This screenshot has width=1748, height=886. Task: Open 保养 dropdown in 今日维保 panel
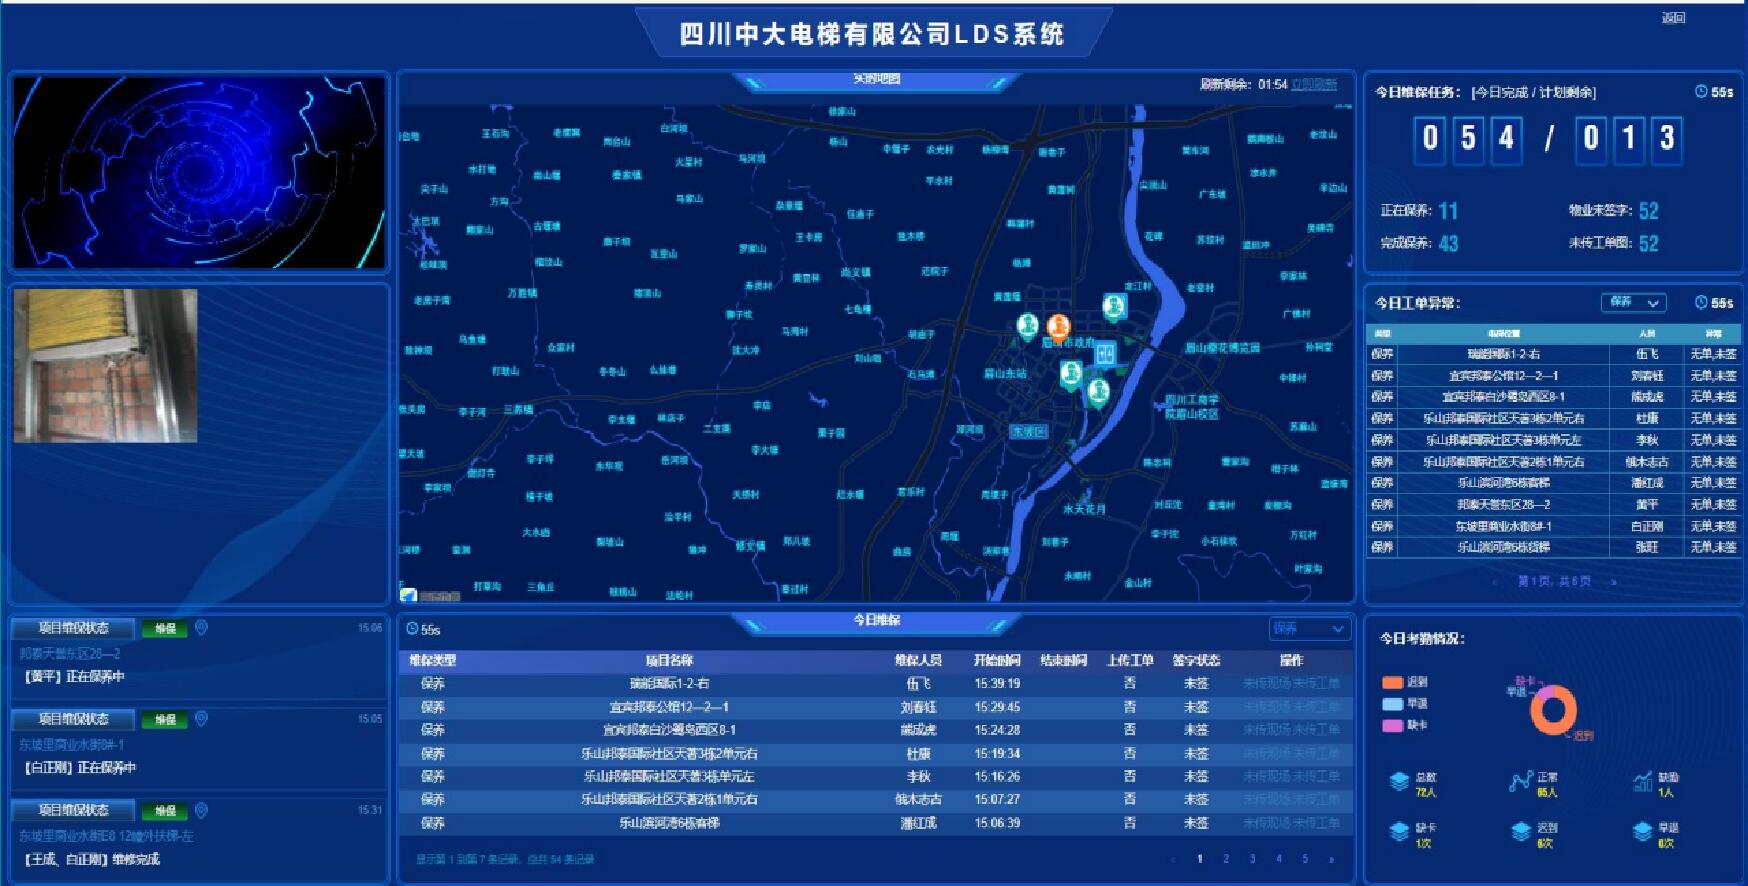click(x=1310, y=628)
